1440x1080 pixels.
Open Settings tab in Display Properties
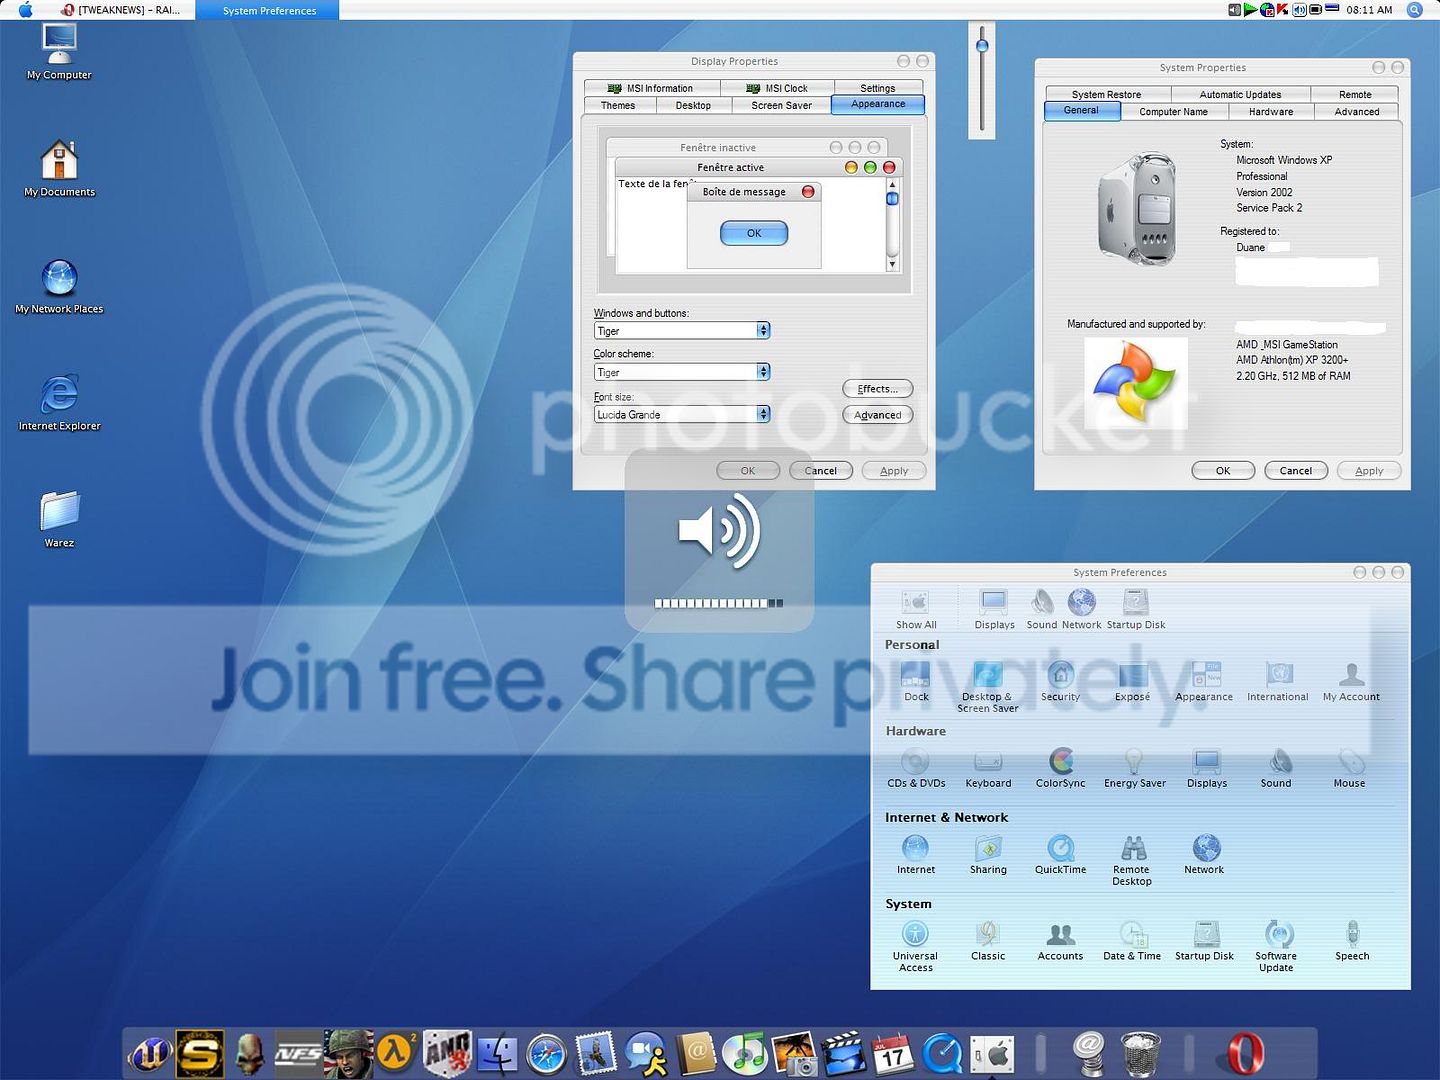pyautogui.click(x=878, y=88)
